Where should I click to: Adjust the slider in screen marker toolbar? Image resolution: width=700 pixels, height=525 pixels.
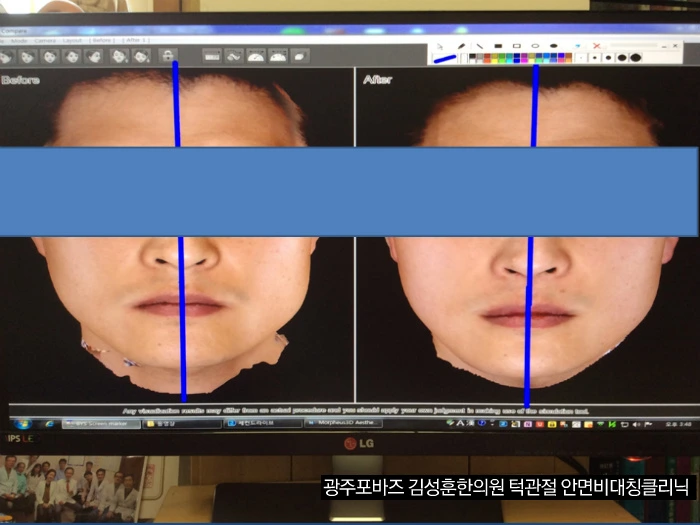634,45
